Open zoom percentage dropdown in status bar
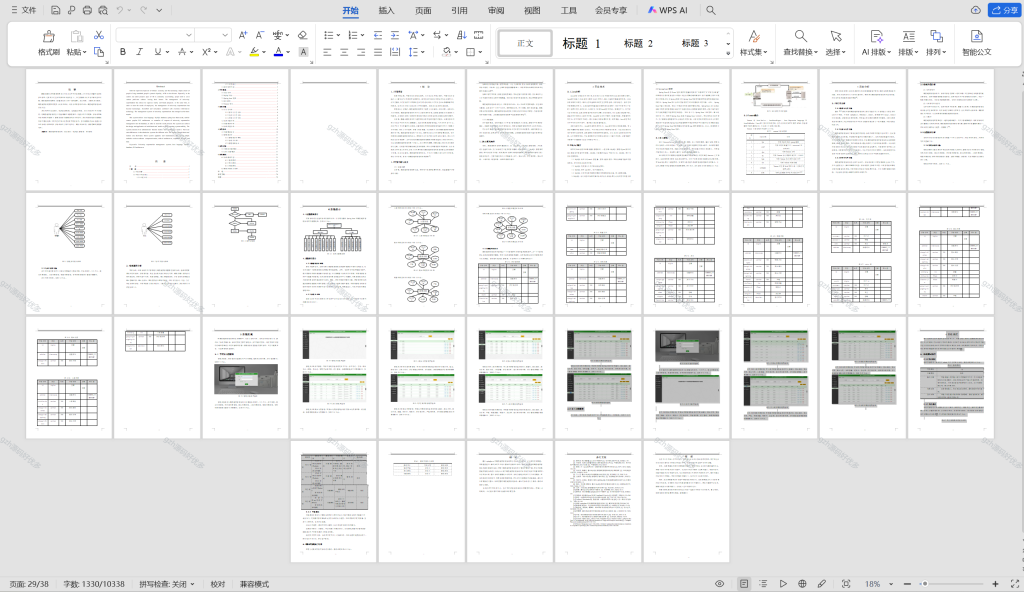This screenshot has height=592, width=1024. pos(891,584)
